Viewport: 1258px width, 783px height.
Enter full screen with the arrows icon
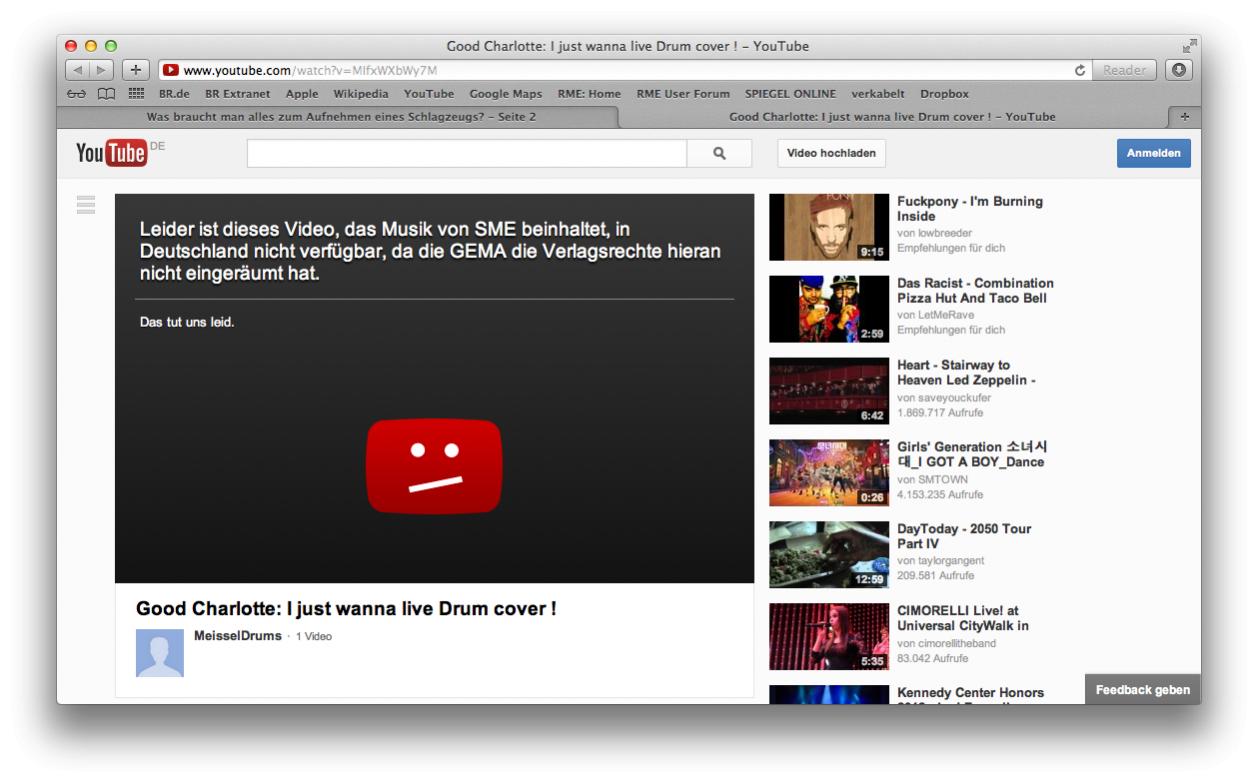pos(1189,46)
